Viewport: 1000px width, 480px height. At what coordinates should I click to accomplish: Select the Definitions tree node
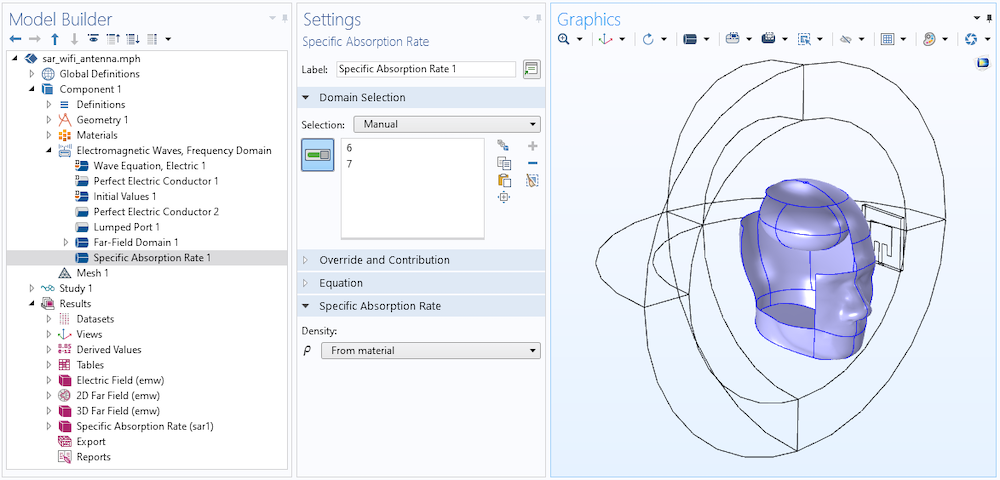point(101,105)
